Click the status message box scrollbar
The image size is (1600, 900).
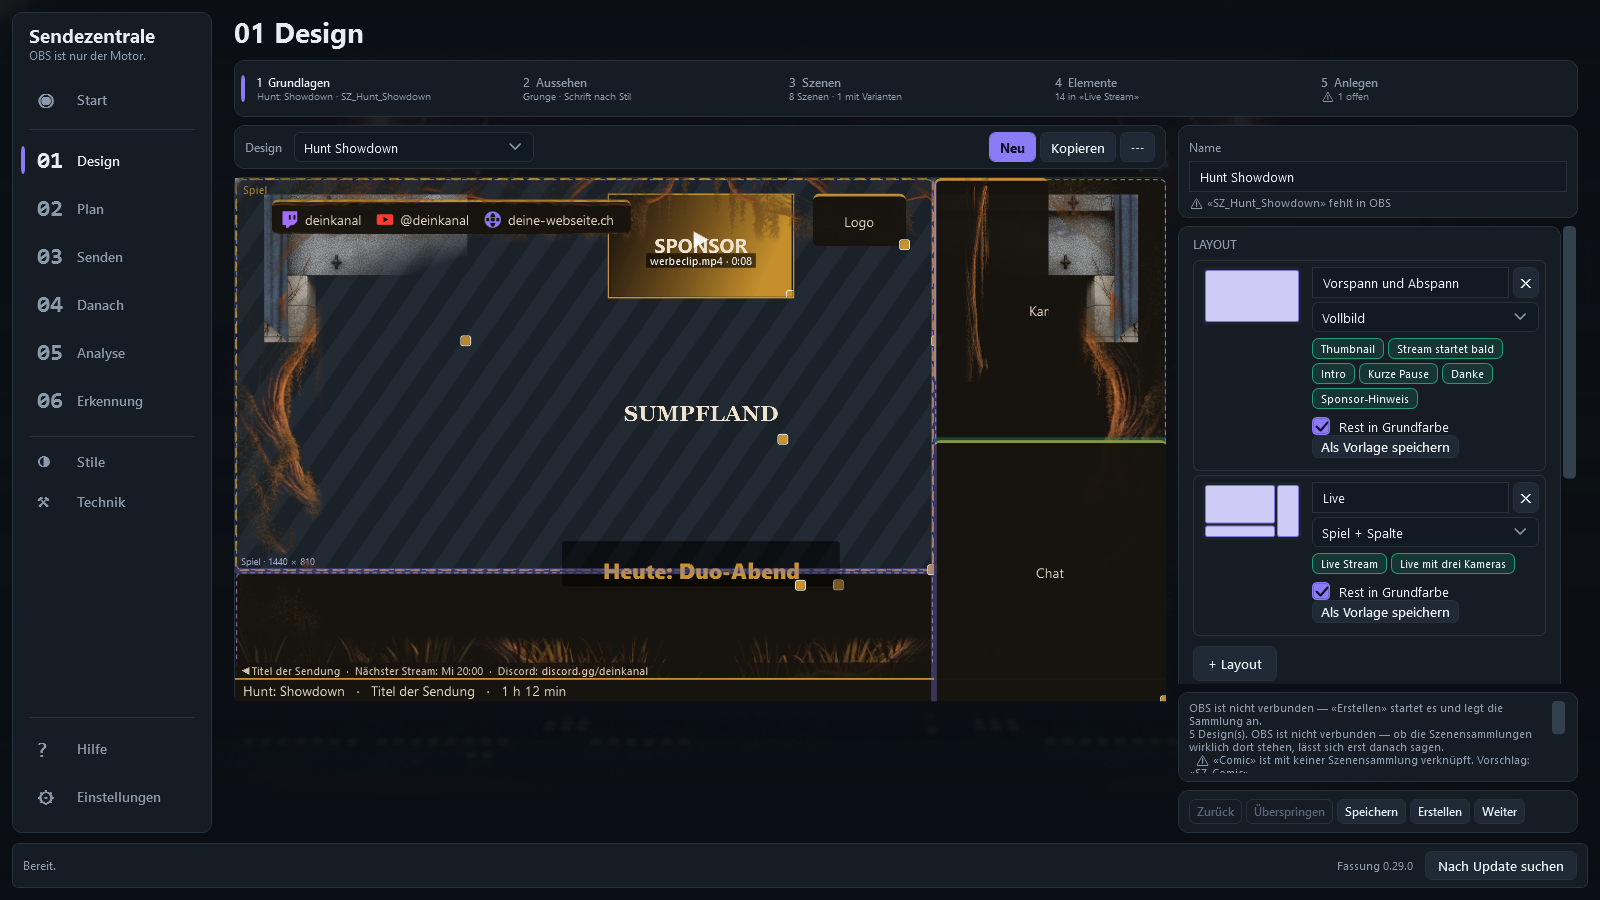(1558, 717)
